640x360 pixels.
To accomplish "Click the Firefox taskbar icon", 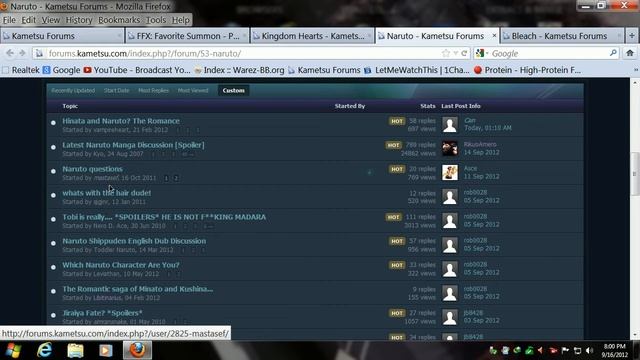I will (x=138, y=350).
